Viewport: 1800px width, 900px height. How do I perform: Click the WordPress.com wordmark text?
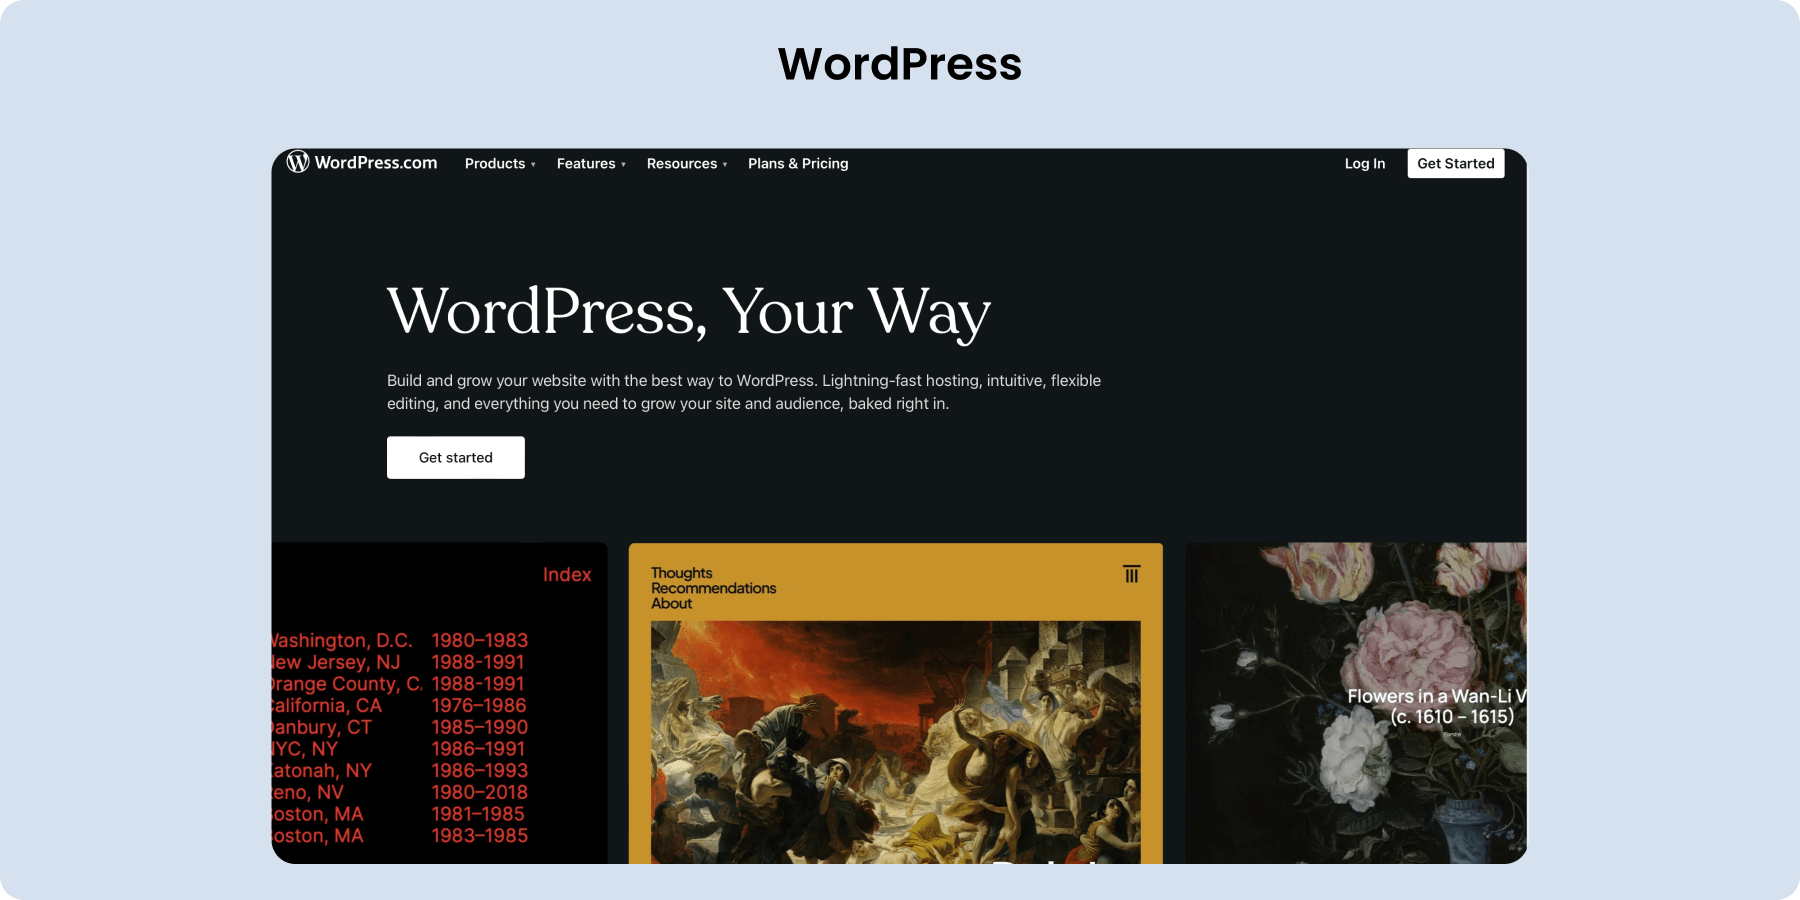[x=376, y=162]
